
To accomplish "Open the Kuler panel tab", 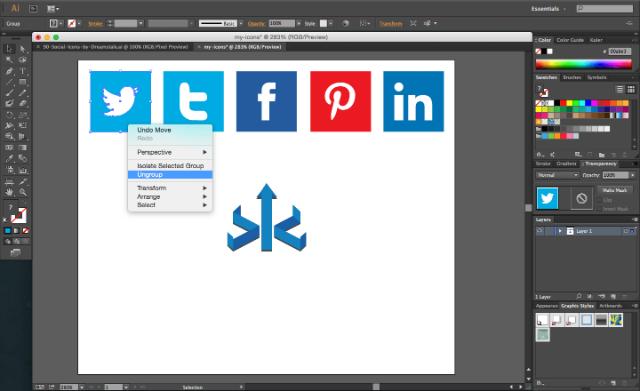I will point(596,40).
